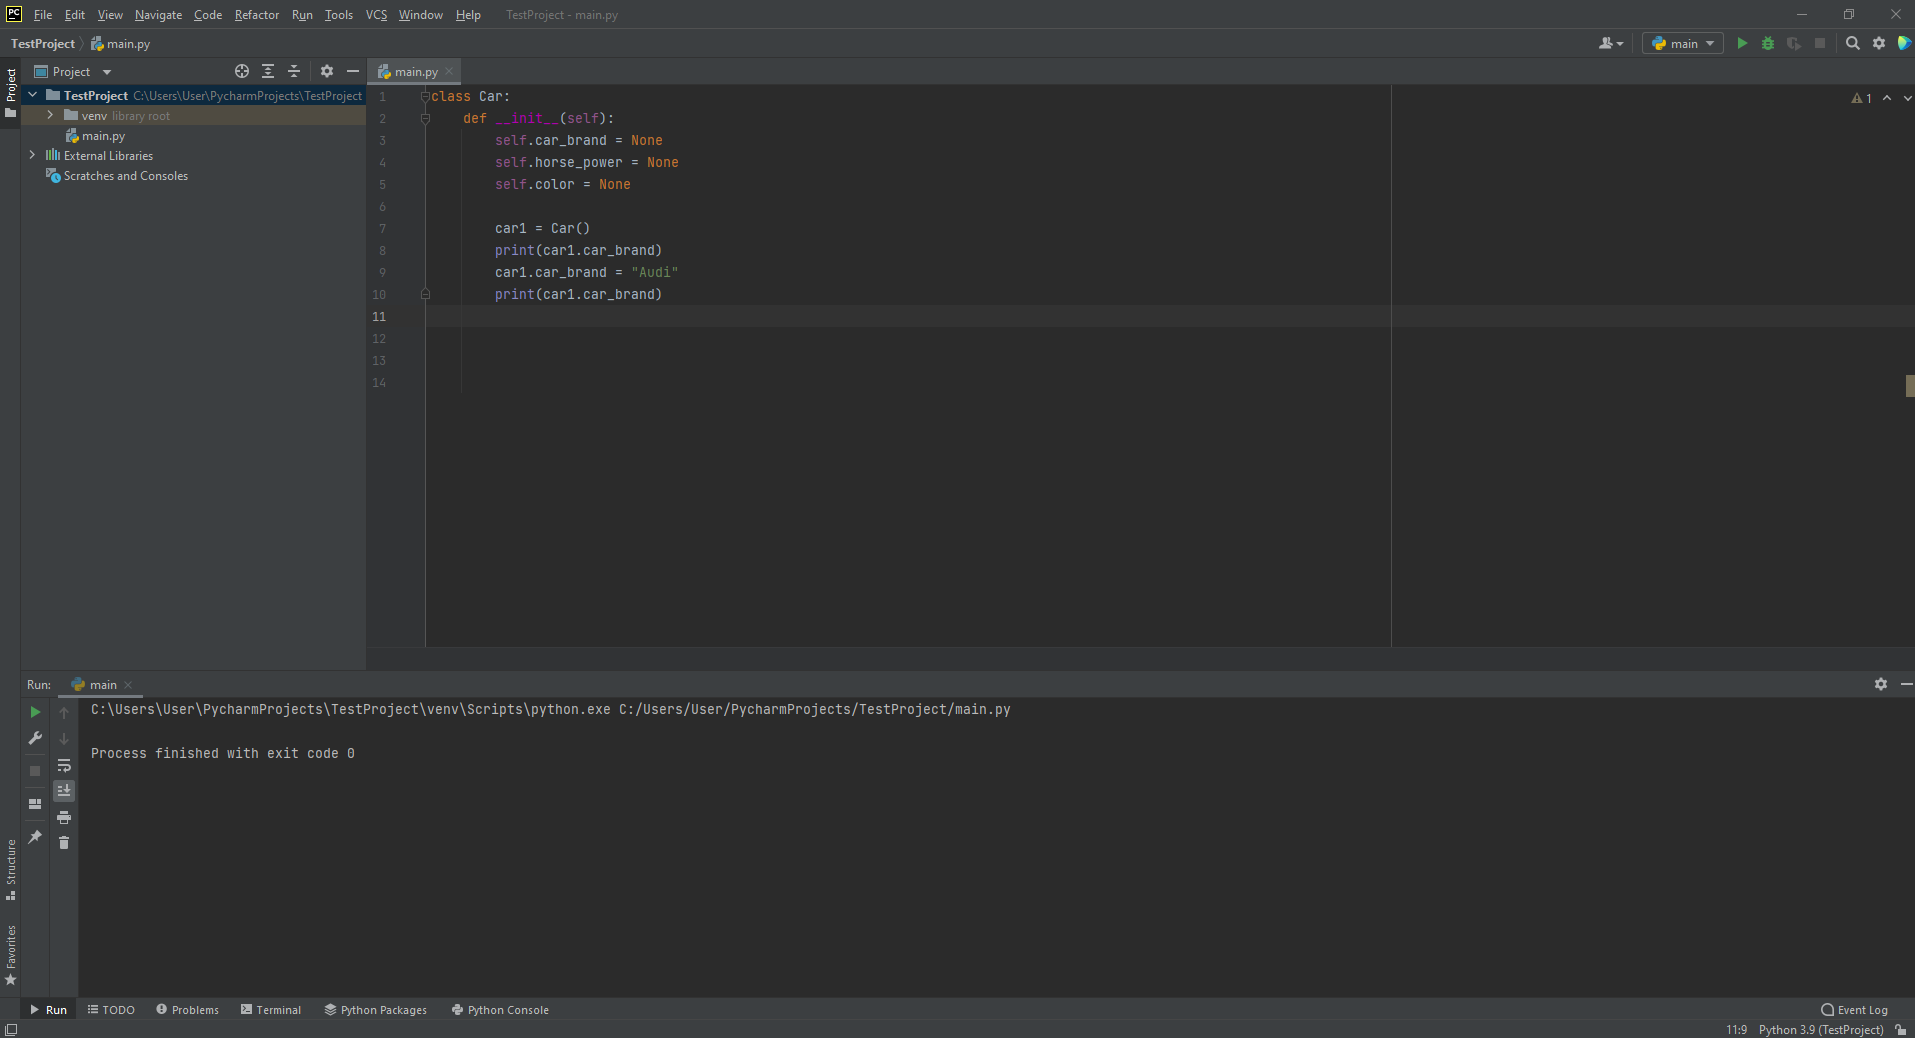Rerun main in Run panel
The height and width of the screenshot is (1038, 1915).
(35, 712)
